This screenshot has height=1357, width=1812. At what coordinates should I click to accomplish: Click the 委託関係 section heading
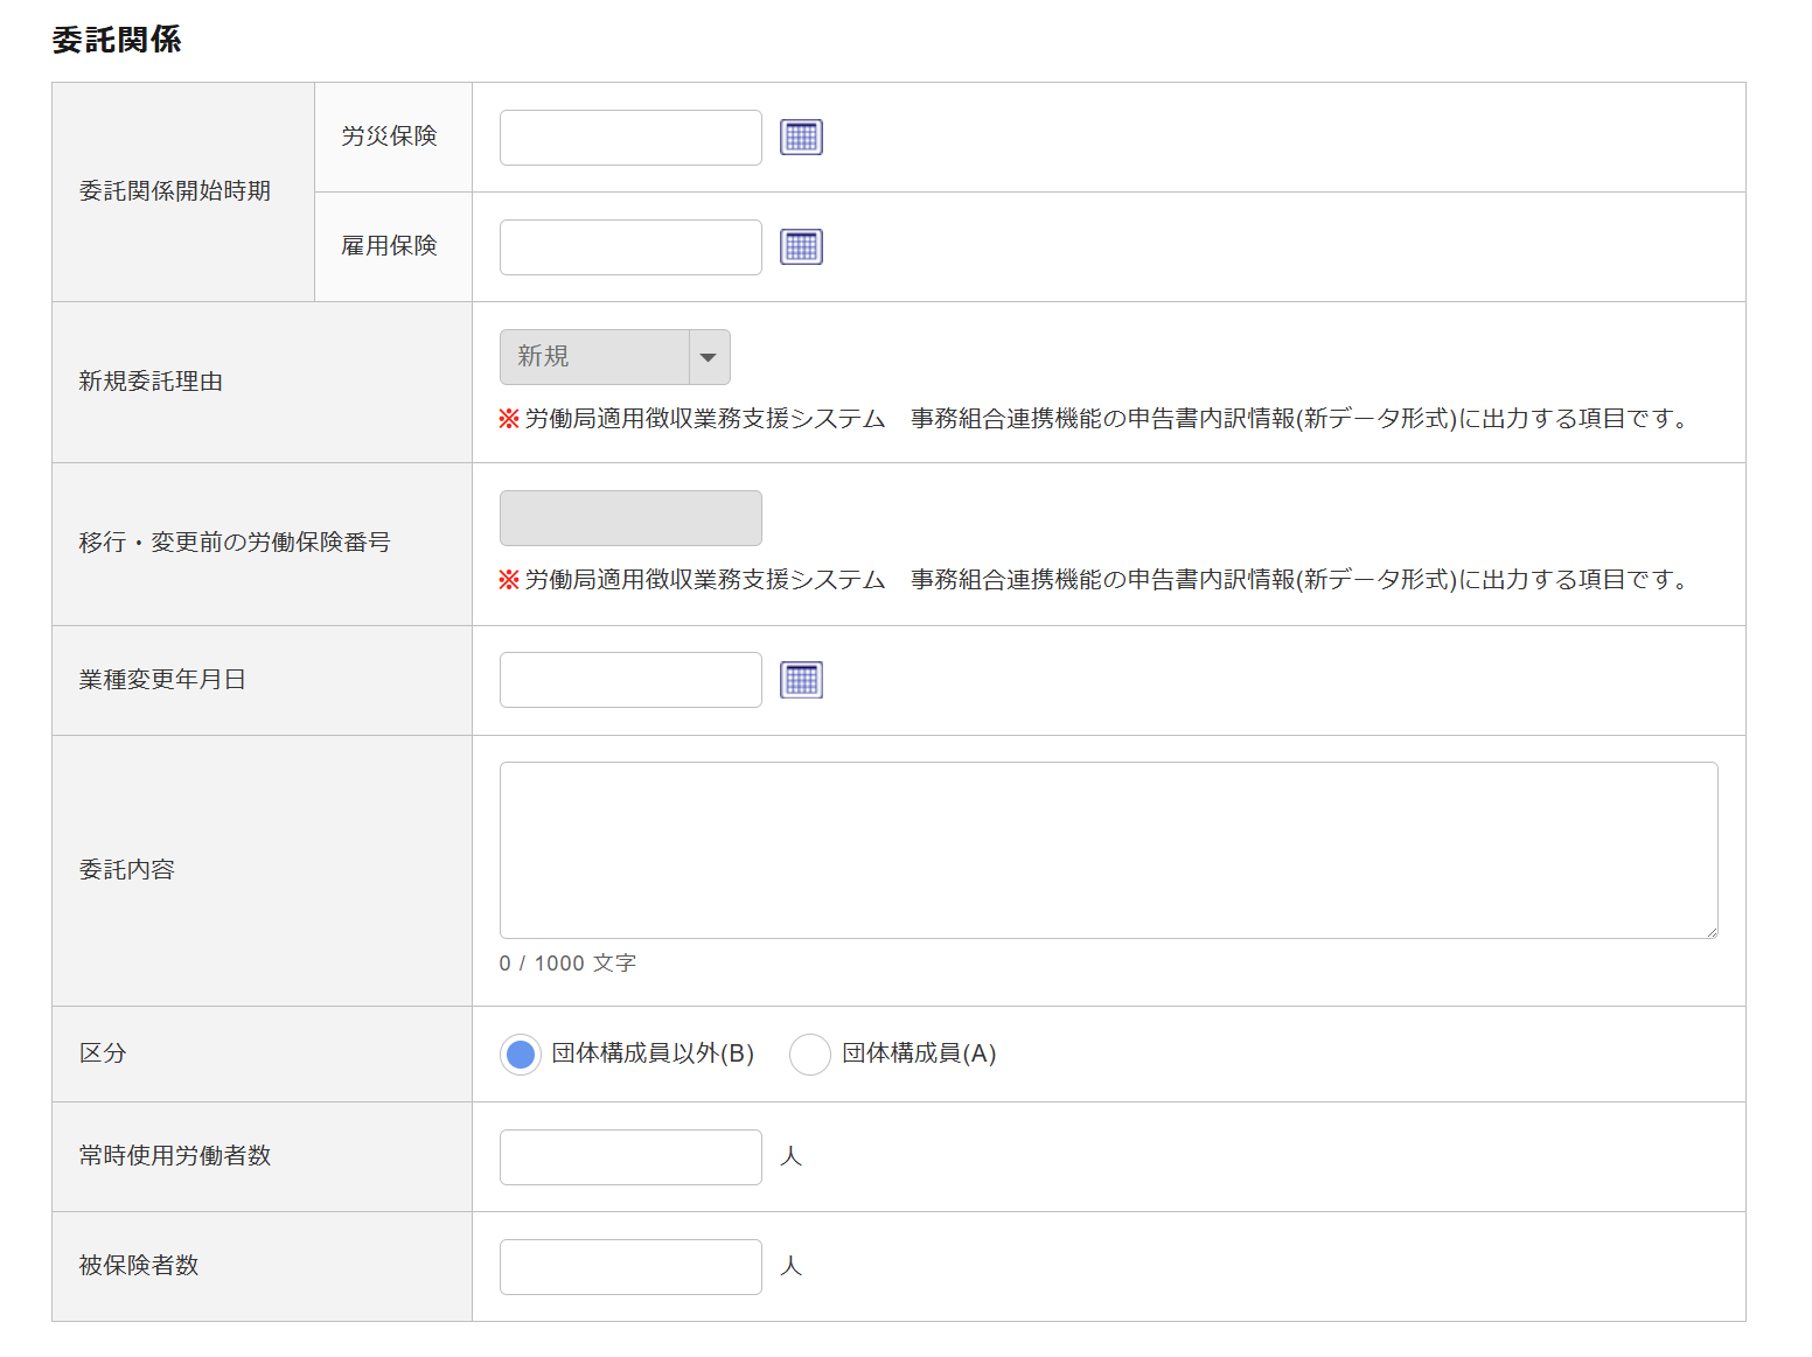click(117, 40)
